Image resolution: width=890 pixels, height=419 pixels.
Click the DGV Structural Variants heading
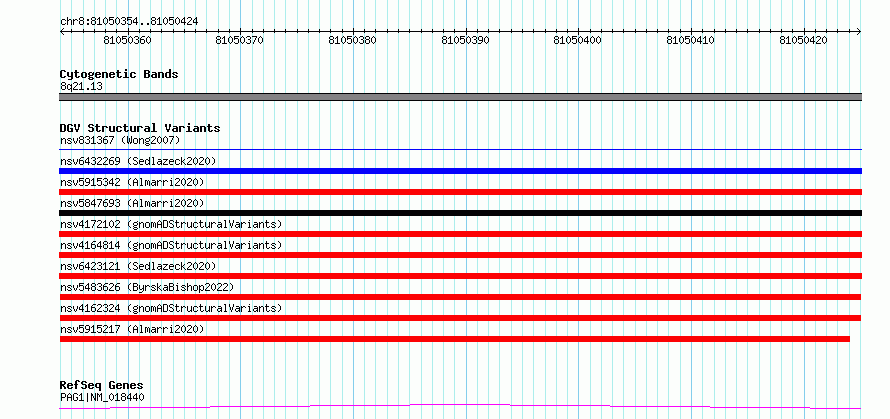140,128
